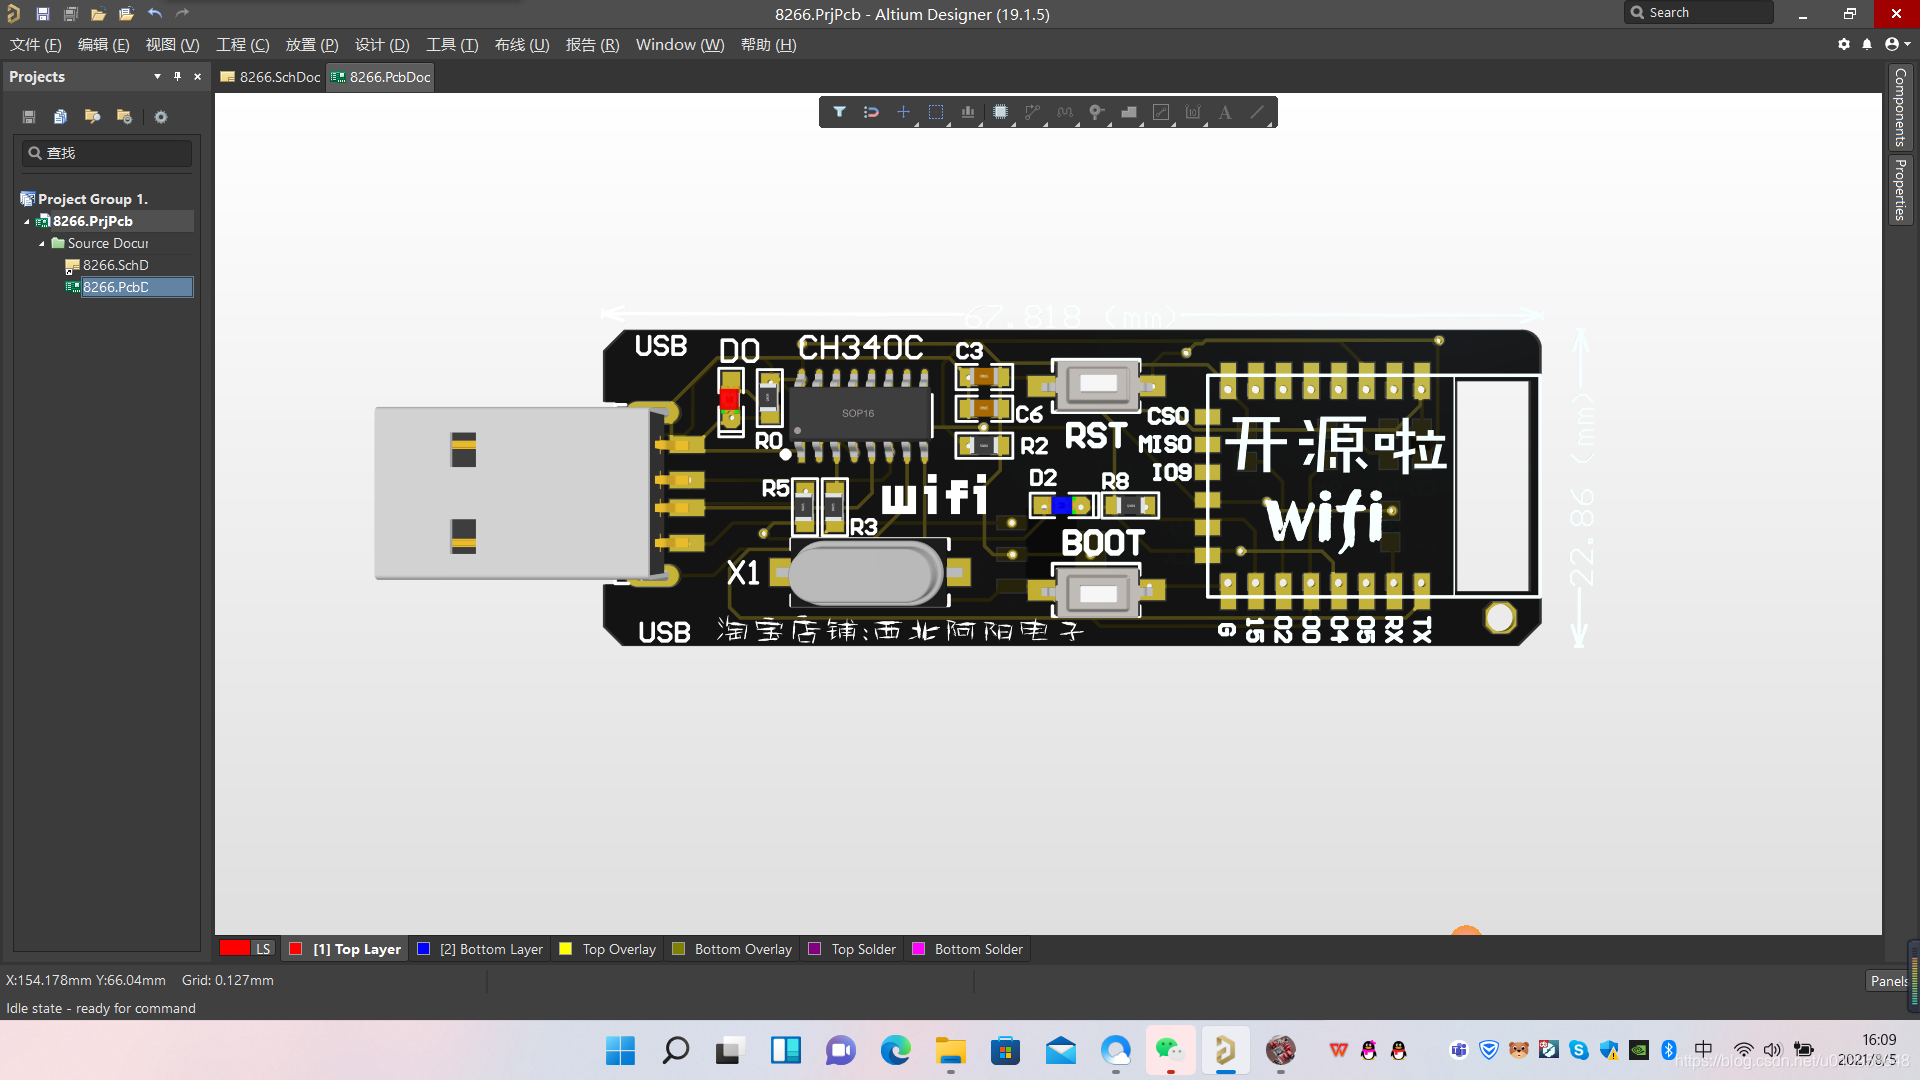Choose the rectangular selection tool

[x=936, y=112]
